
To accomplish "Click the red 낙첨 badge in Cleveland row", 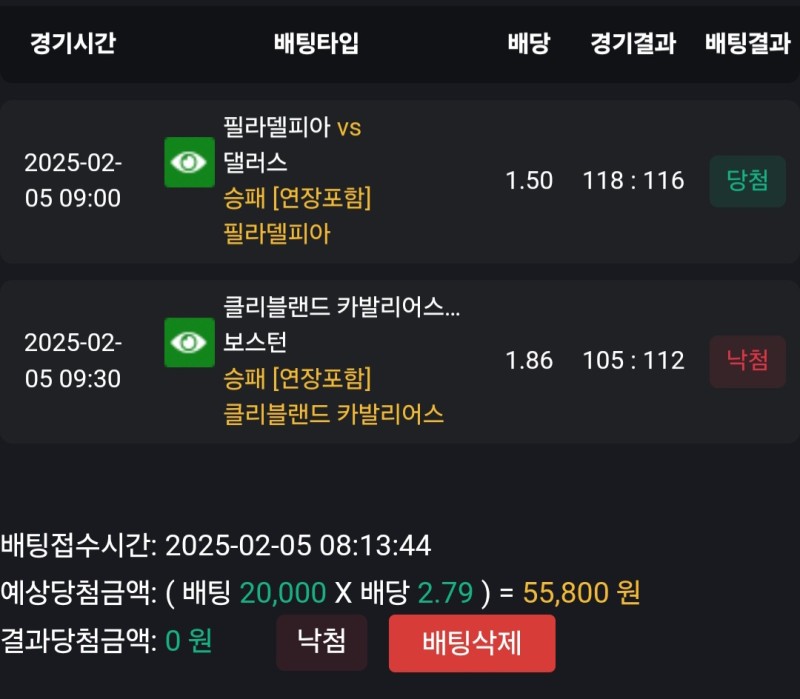I will 747,361.
